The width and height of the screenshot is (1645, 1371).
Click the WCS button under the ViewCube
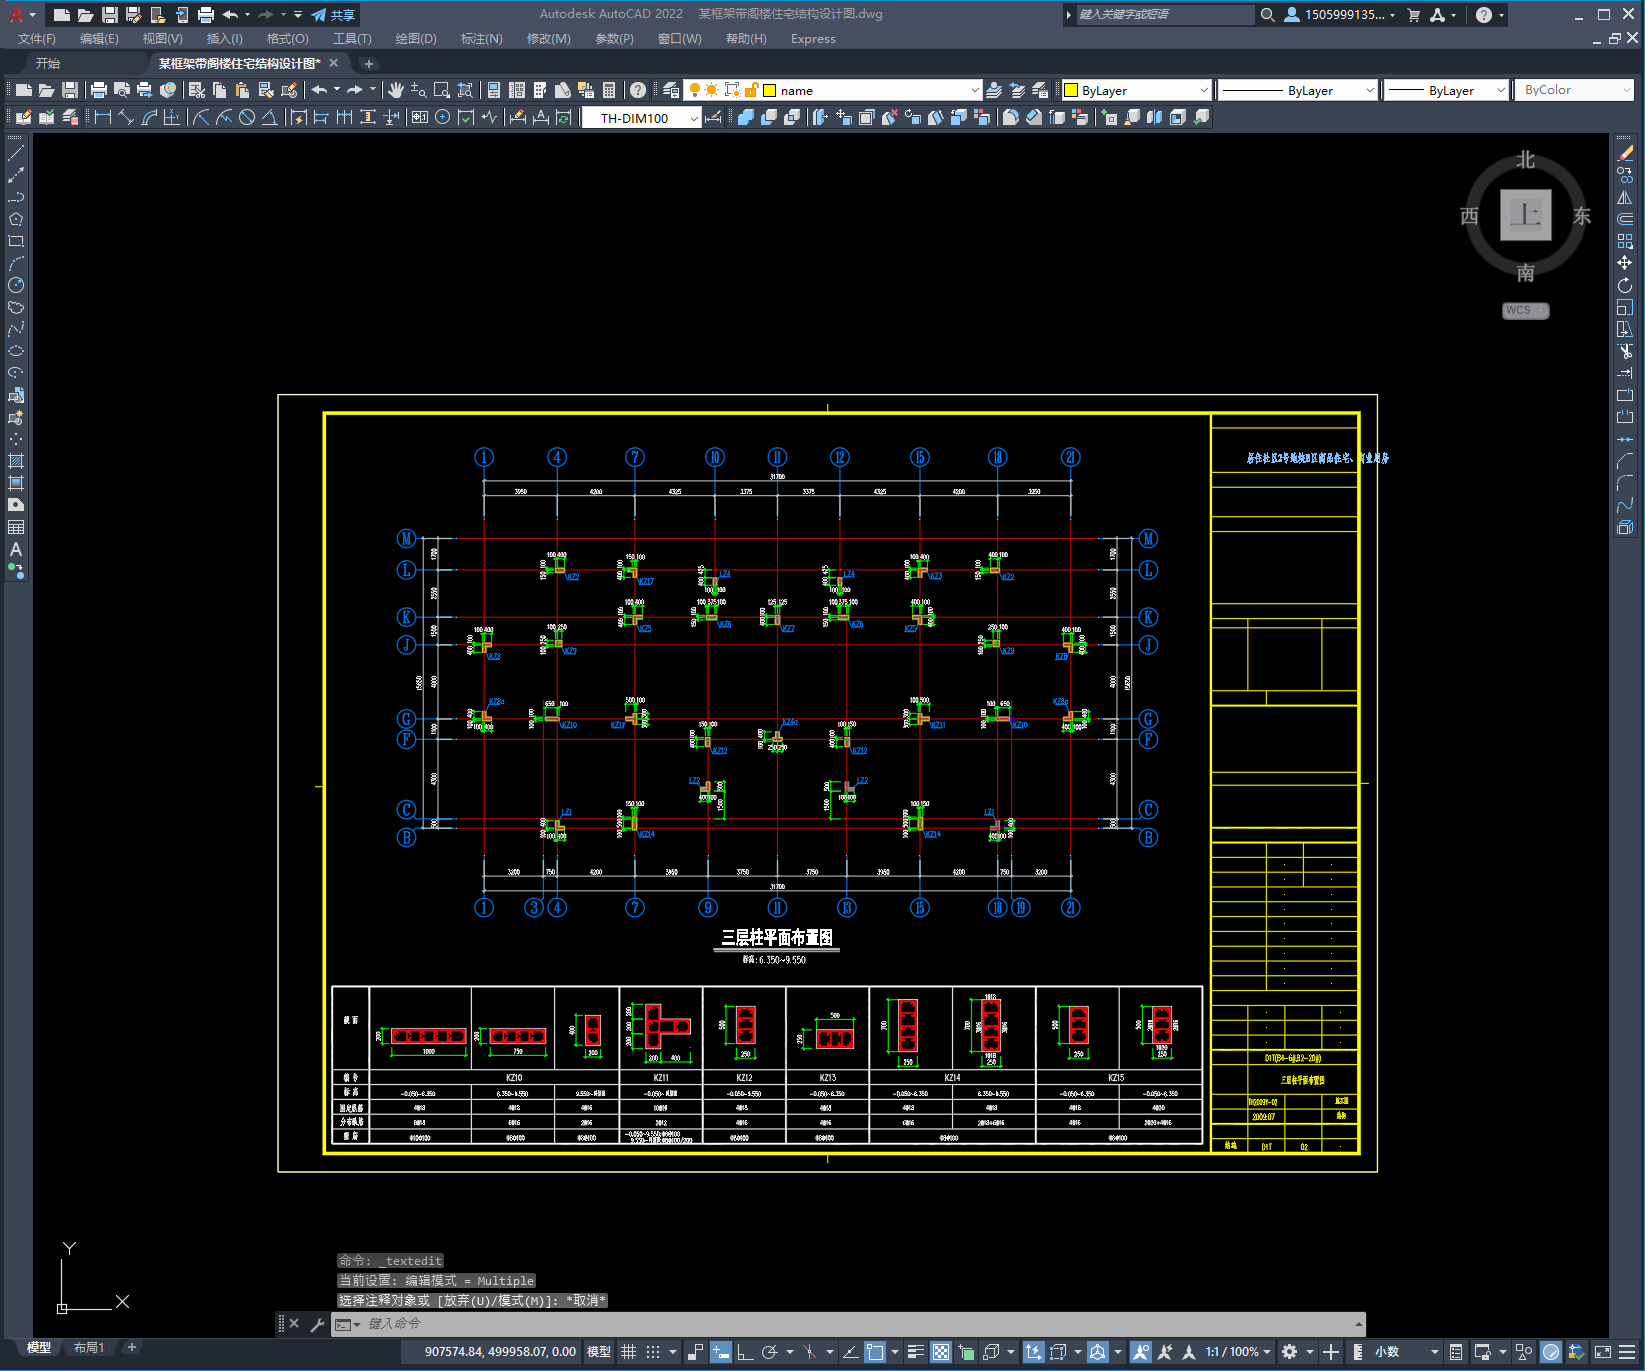pyautogui.click(x=1525, y=310)
